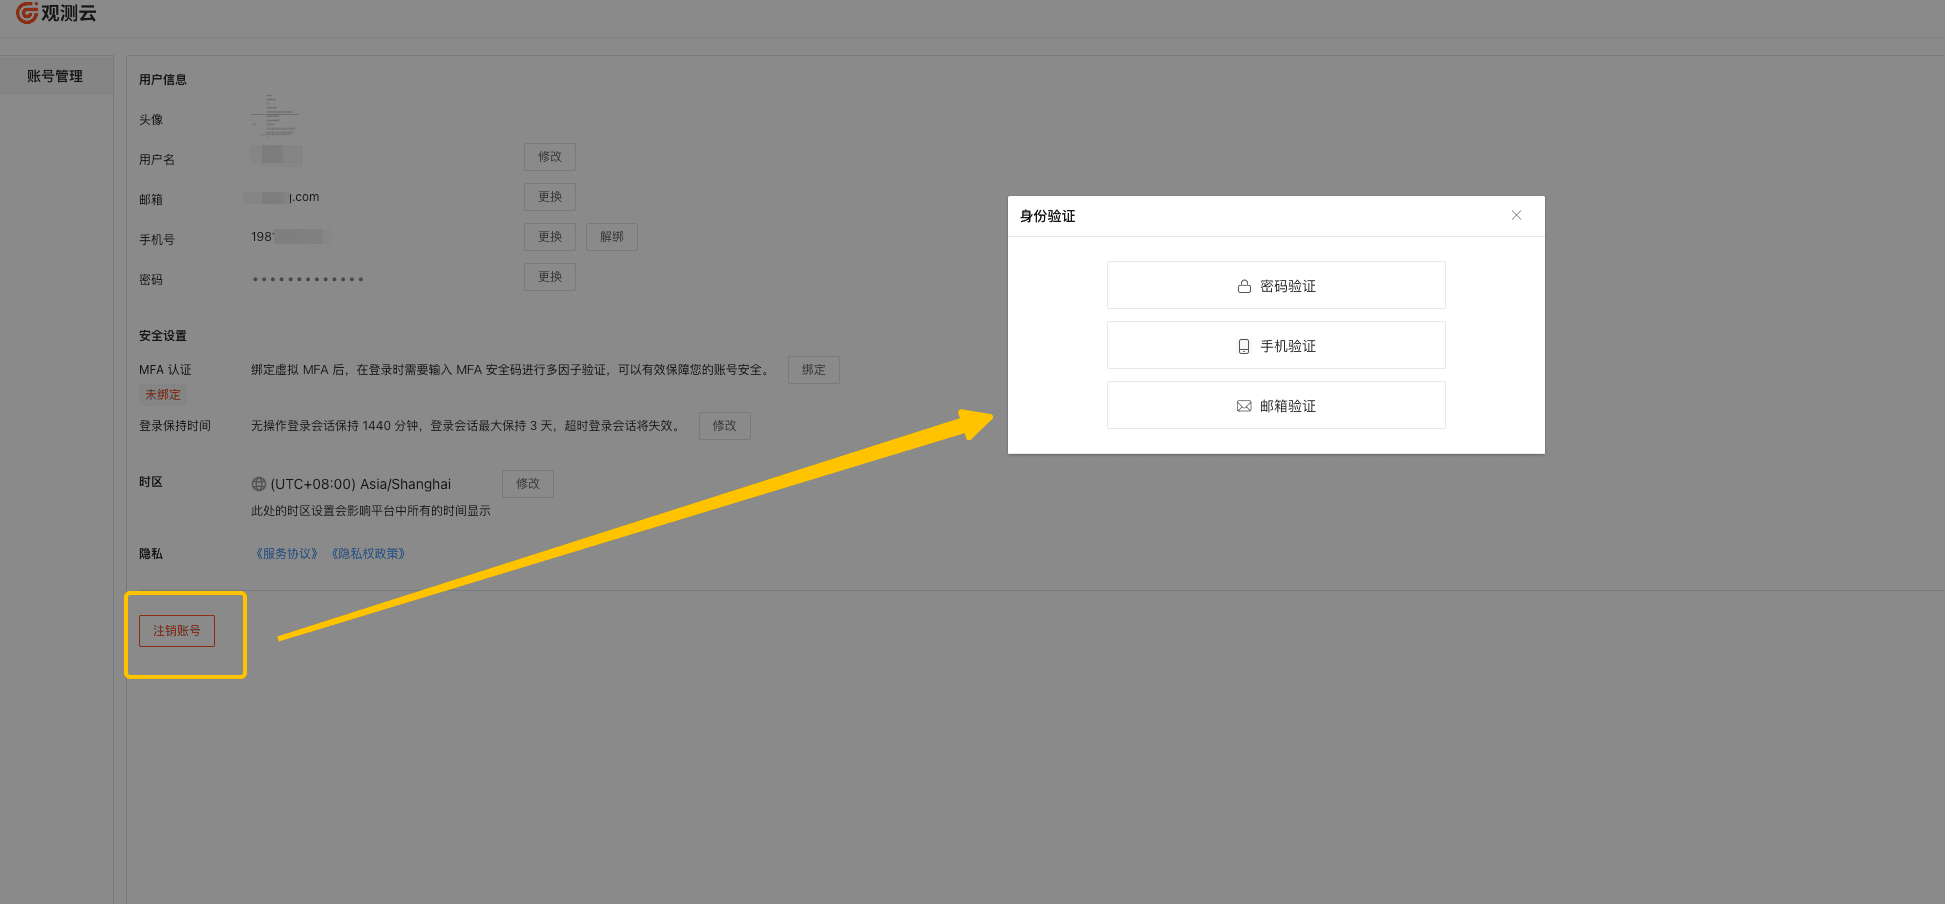Click the lock icon in 密码验证
This screenshot has height=904, width=1945.
pyautogui.click(x=1244, y=286)
